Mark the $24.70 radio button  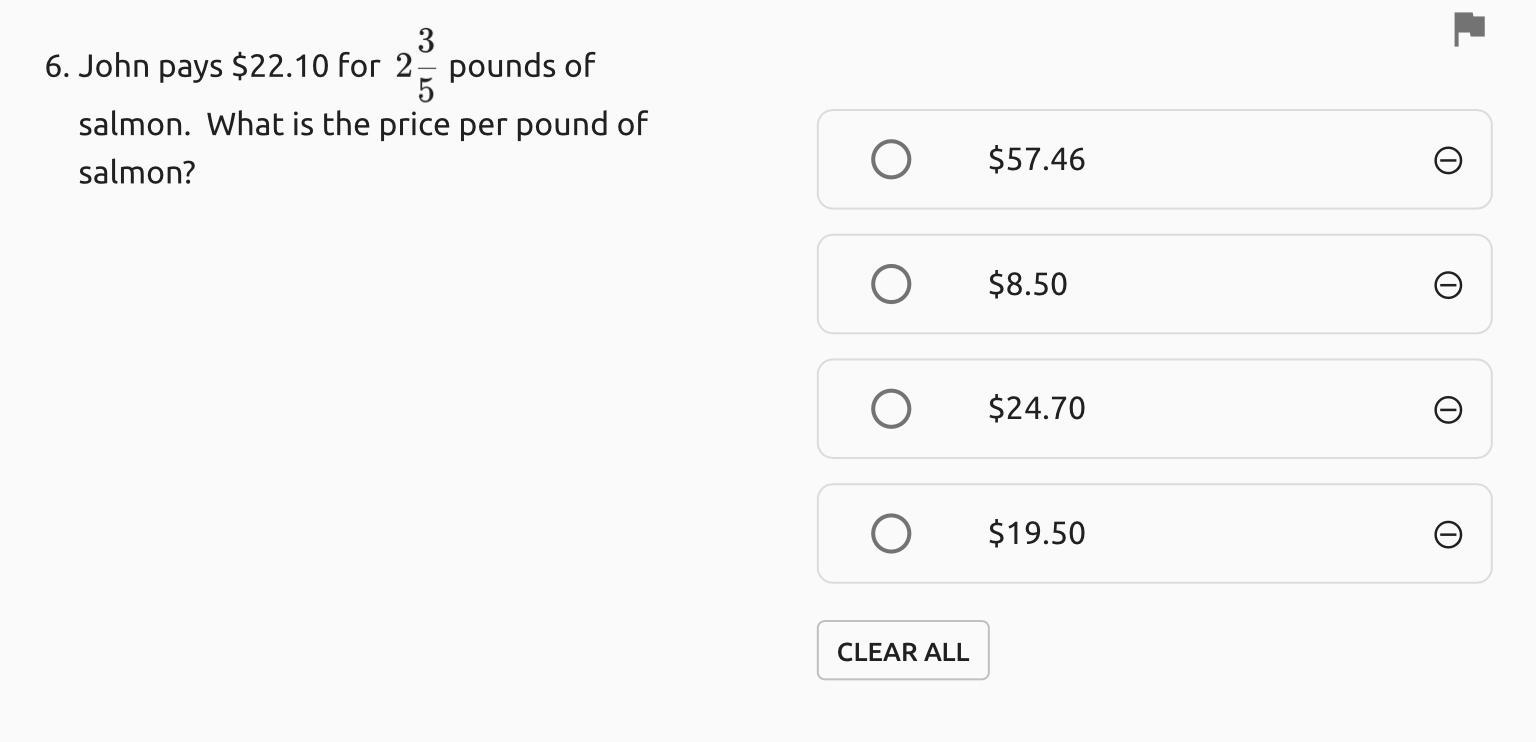click(891, 408)
